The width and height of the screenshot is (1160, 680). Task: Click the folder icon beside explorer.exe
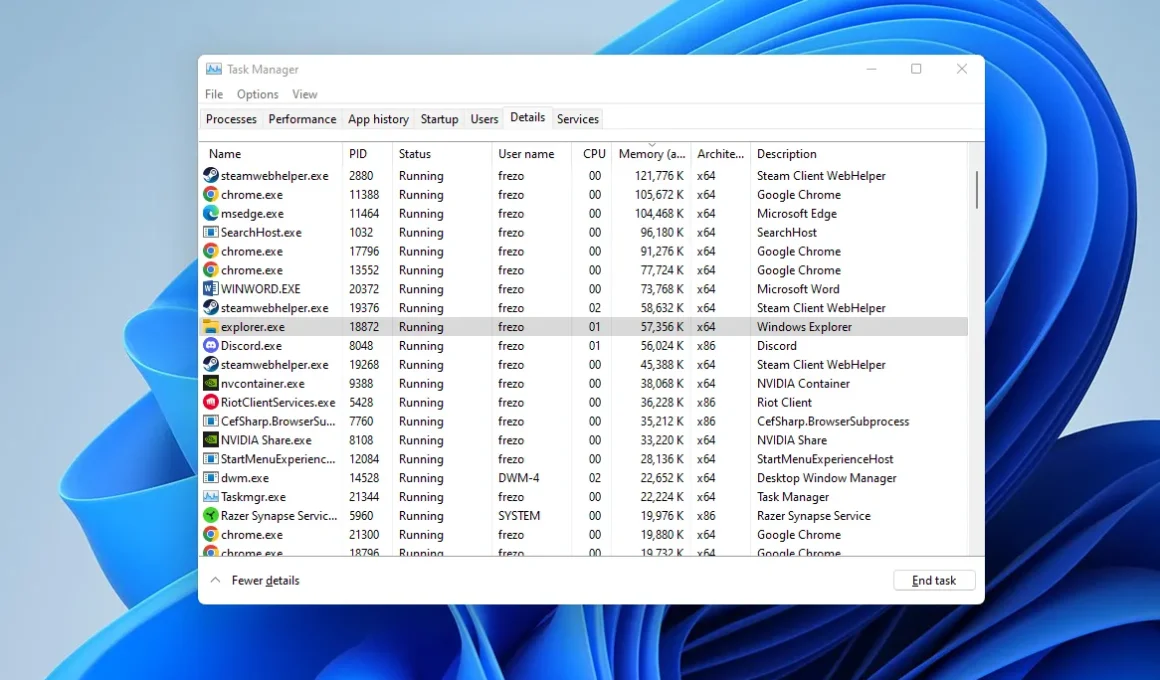[x=211, y=326]
